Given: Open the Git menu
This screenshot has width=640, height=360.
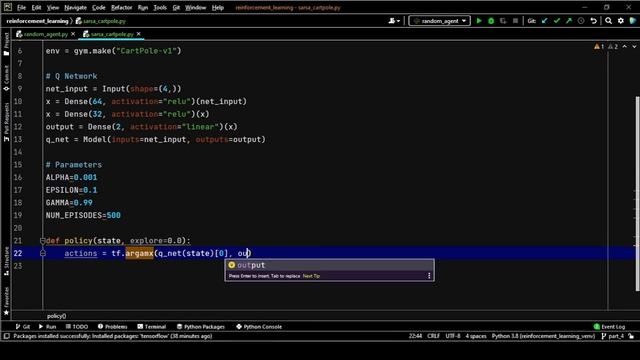Looking at the screenshot, I should pos(176,7).
